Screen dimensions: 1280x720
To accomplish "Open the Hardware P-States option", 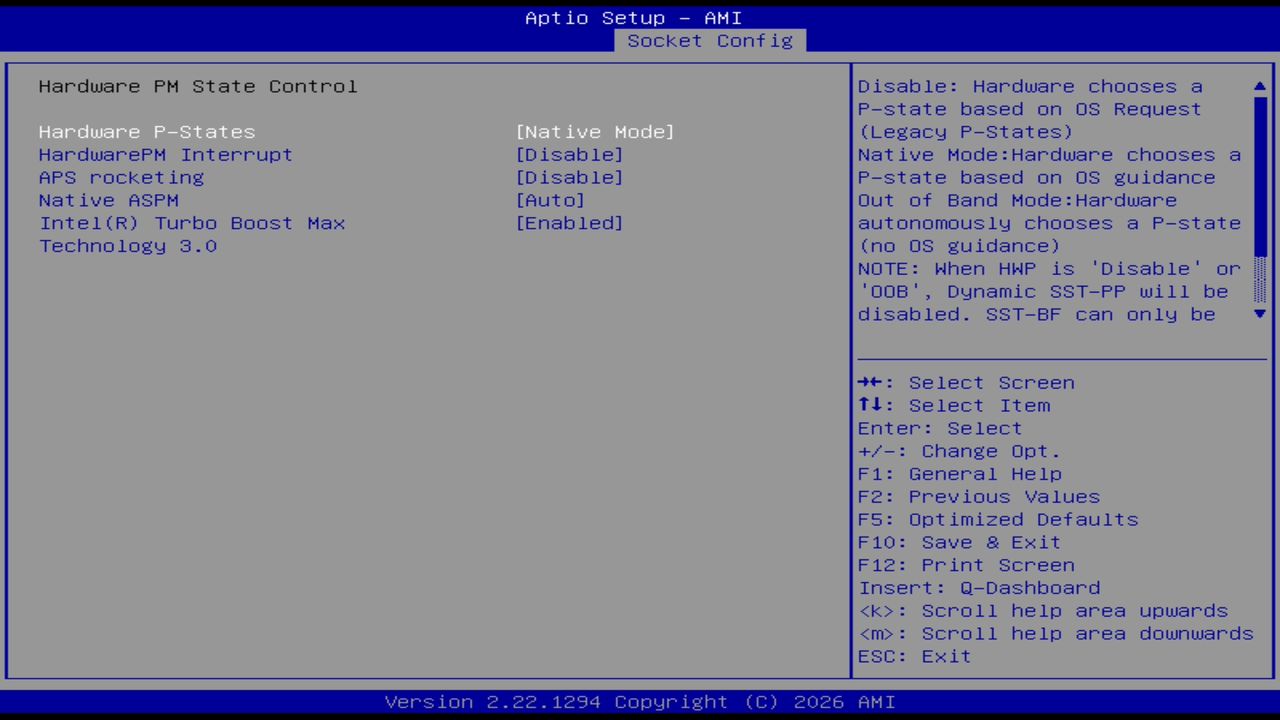I will (x=146, y=131).
